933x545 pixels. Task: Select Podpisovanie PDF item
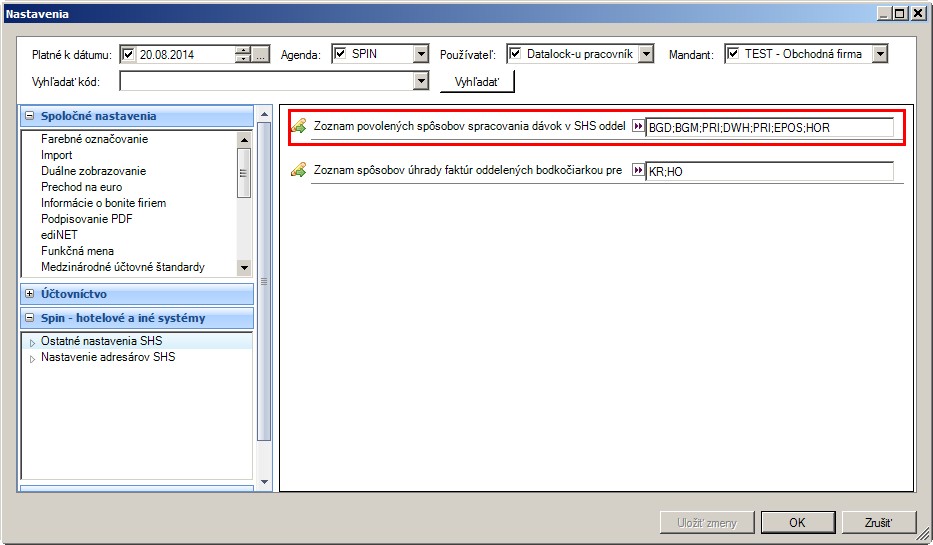(x=87, y=219)
